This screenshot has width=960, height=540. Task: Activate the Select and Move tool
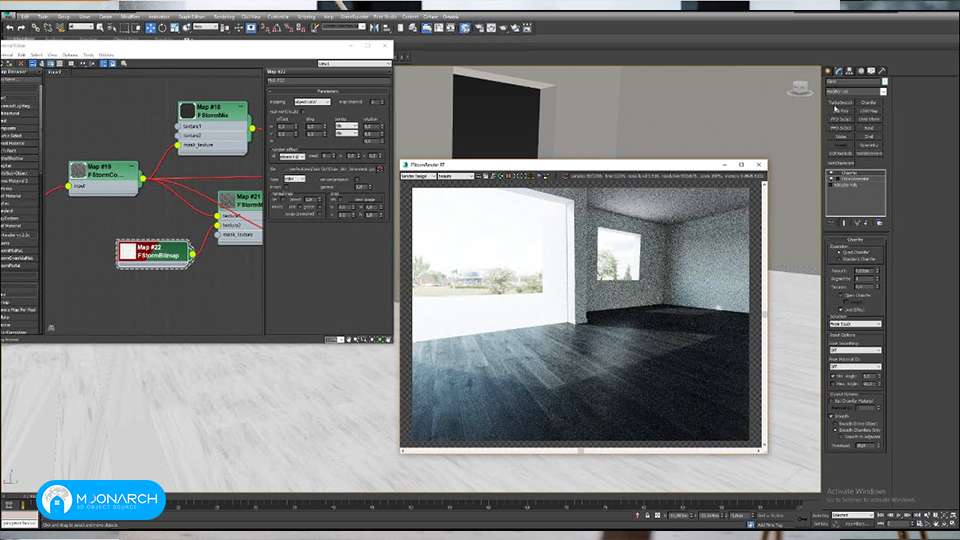(x=150, y=28)
